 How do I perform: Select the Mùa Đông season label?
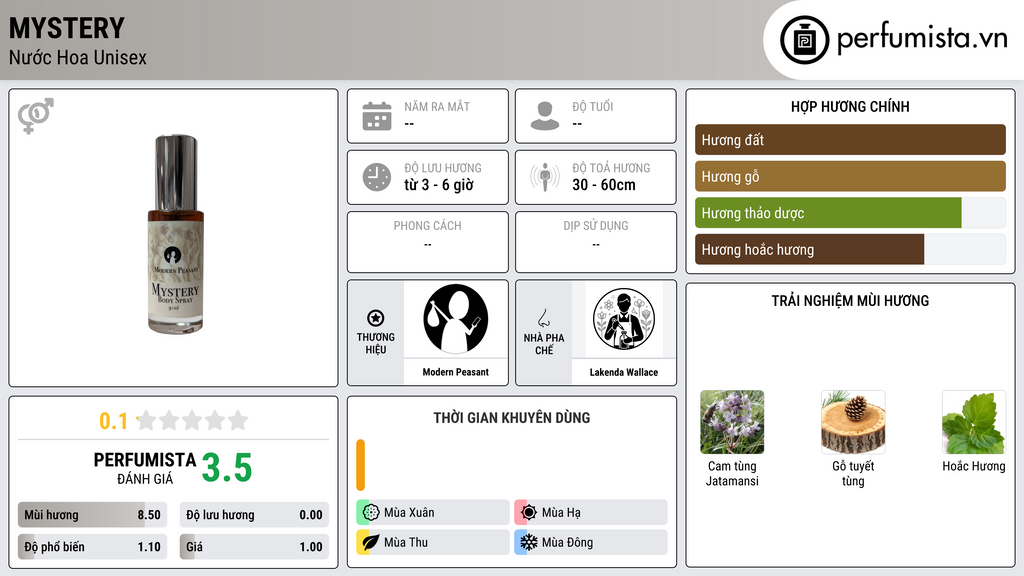click(567, 542)
